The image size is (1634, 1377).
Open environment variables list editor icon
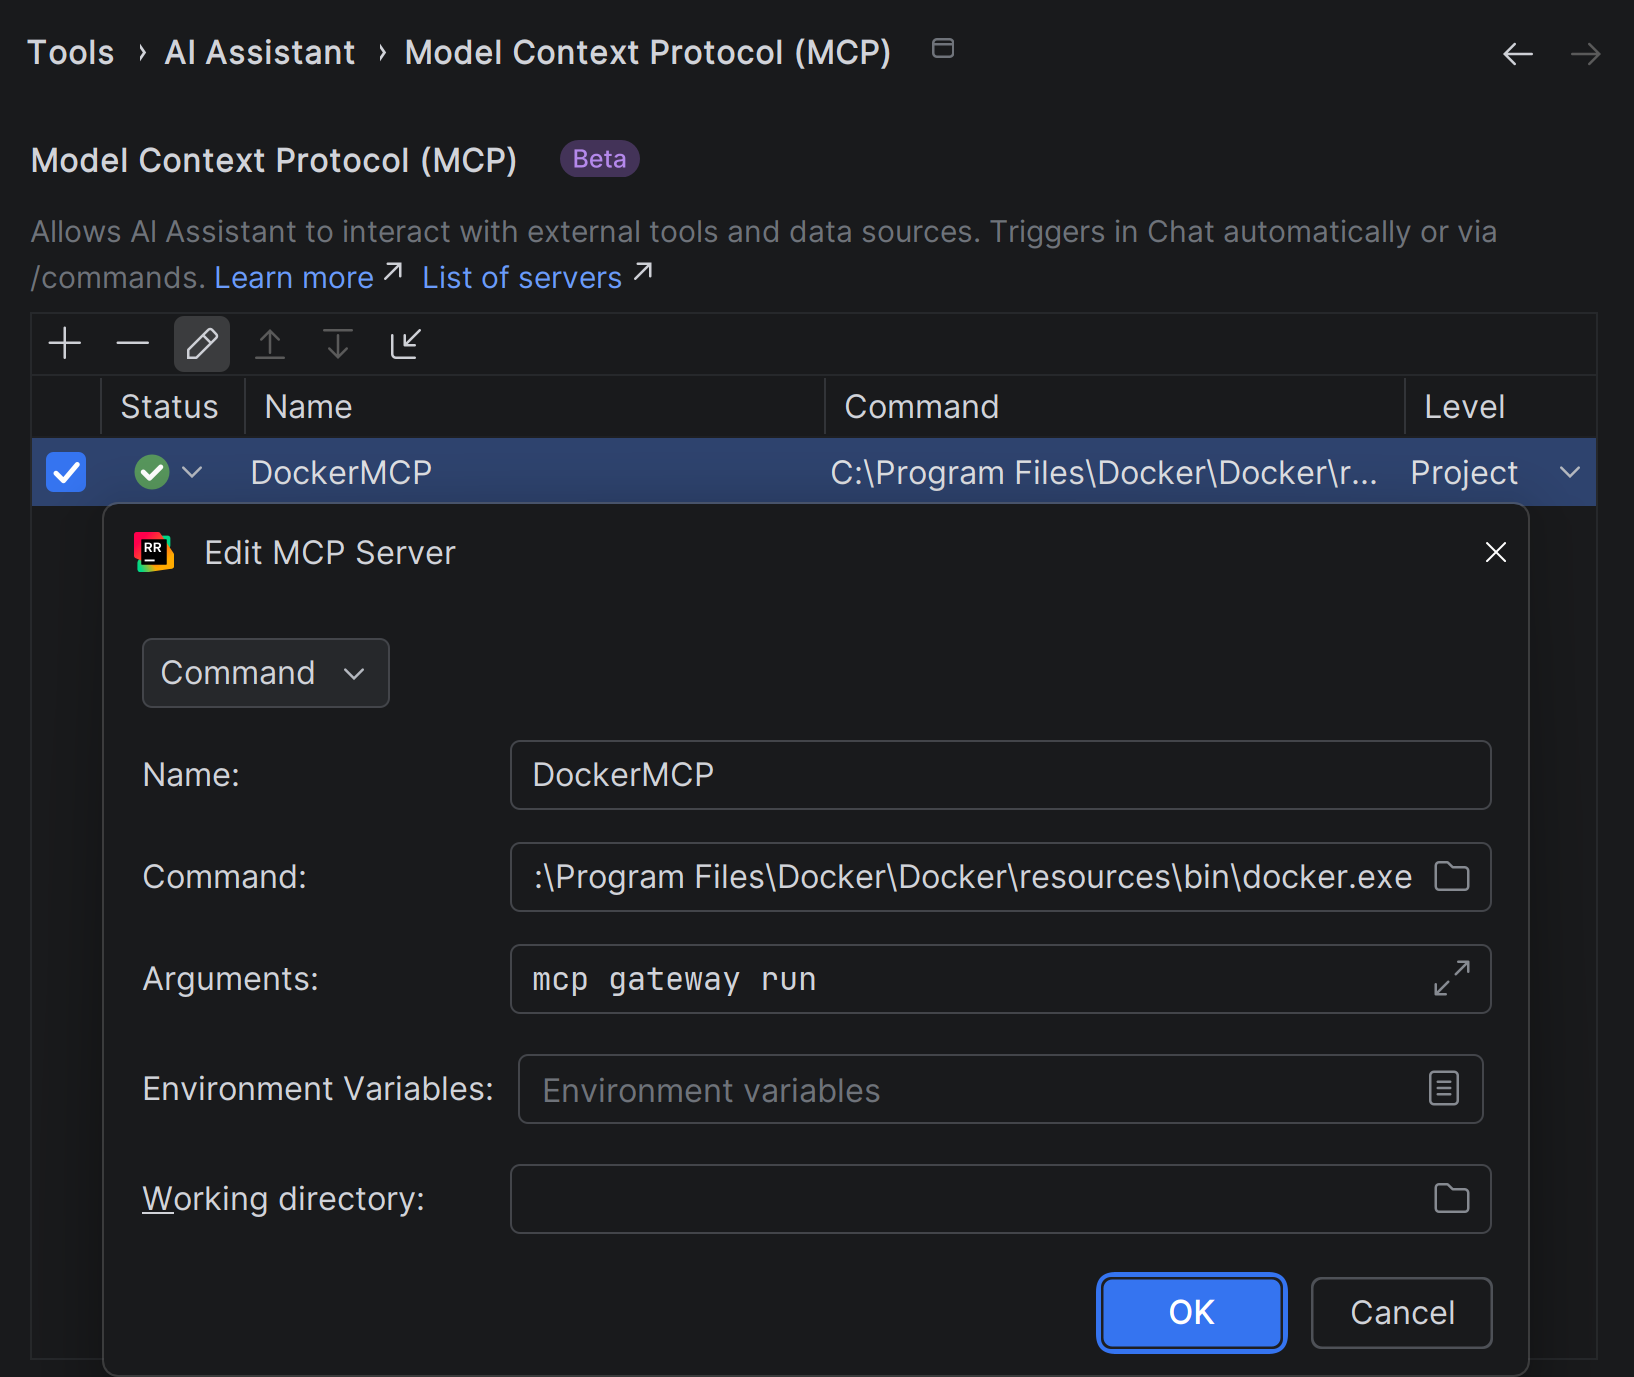pos(1444,1088)
